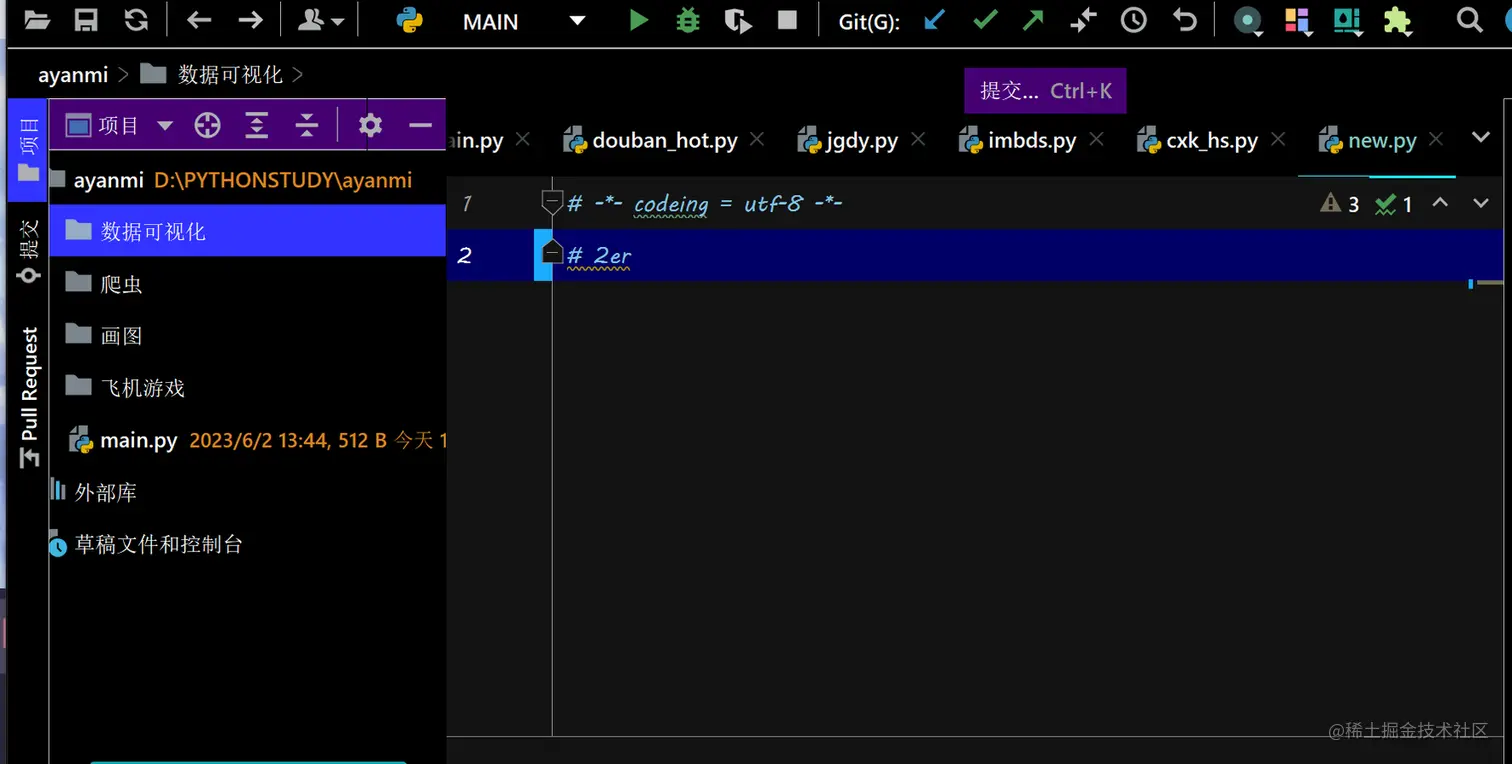The image size is (1512, 764).
Task: Close the jgdy.py tab
Action: 918,140
